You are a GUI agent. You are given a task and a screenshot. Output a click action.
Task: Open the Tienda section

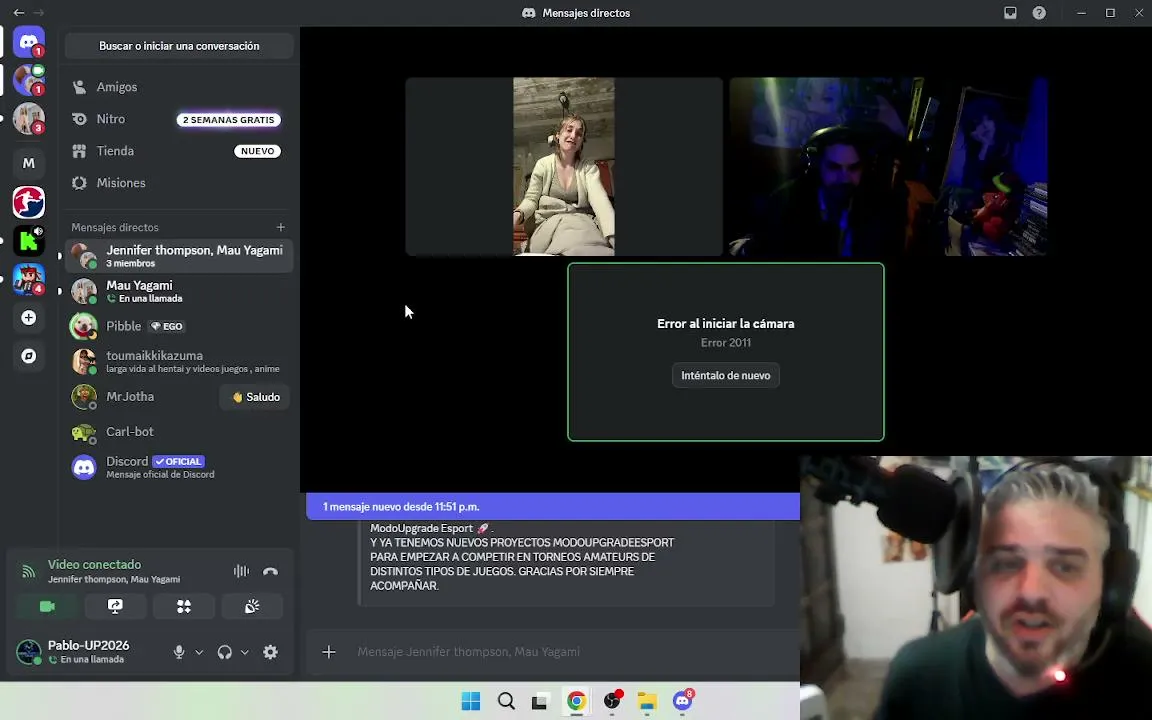(x=179, y=151)
